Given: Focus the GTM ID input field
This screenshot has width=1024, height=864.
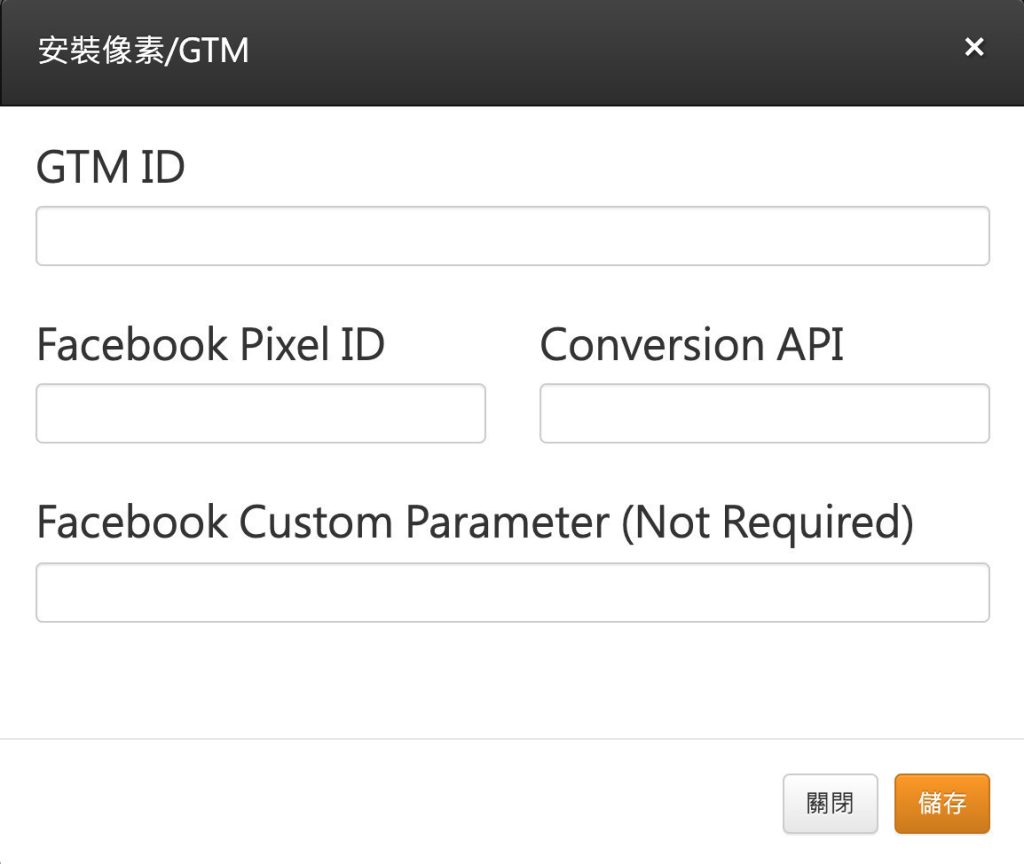Looking at the screenshot, I should [x=513, y=236].
